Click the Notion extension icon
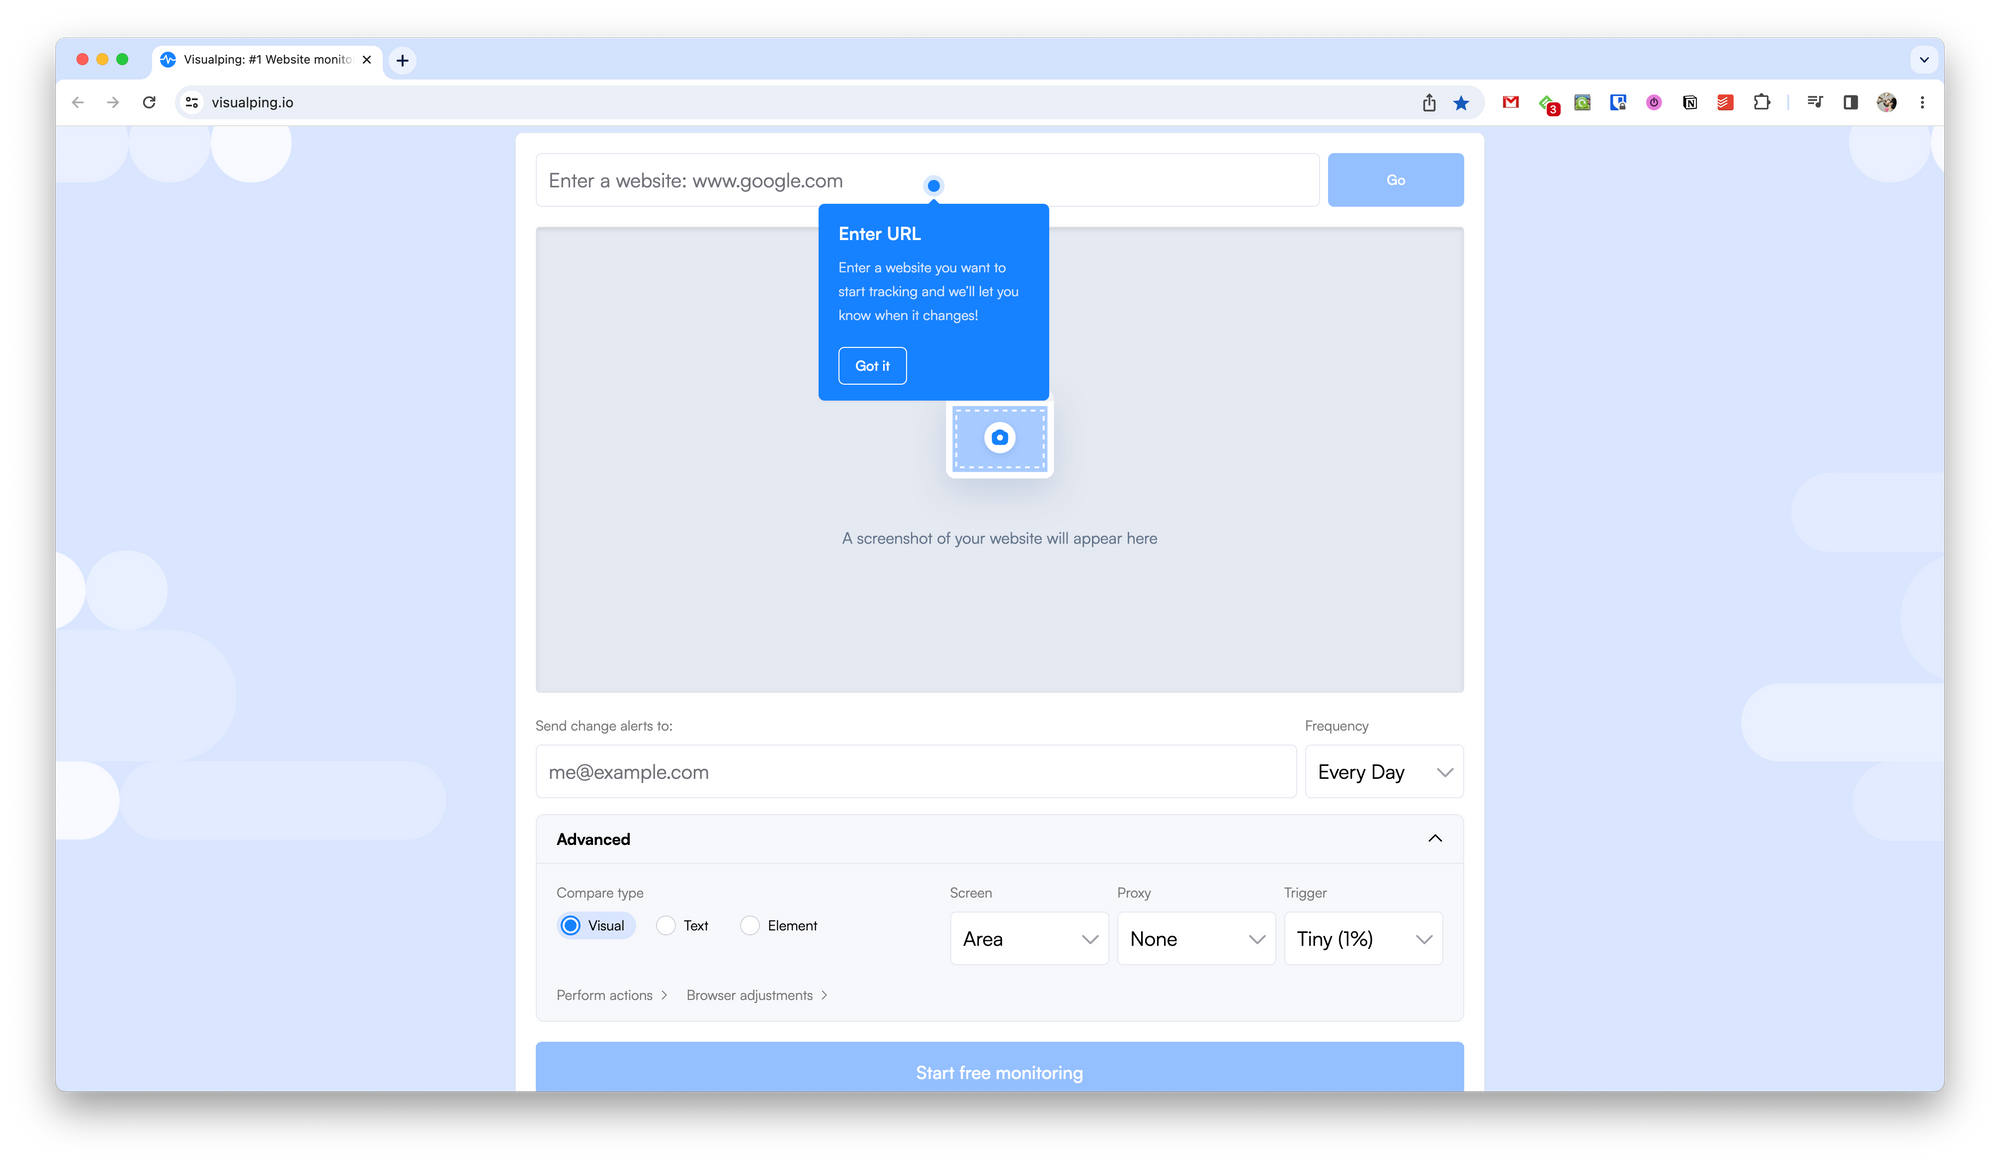The height and width of the screenshot is (1165, 2000). (x=1690, y=102)
